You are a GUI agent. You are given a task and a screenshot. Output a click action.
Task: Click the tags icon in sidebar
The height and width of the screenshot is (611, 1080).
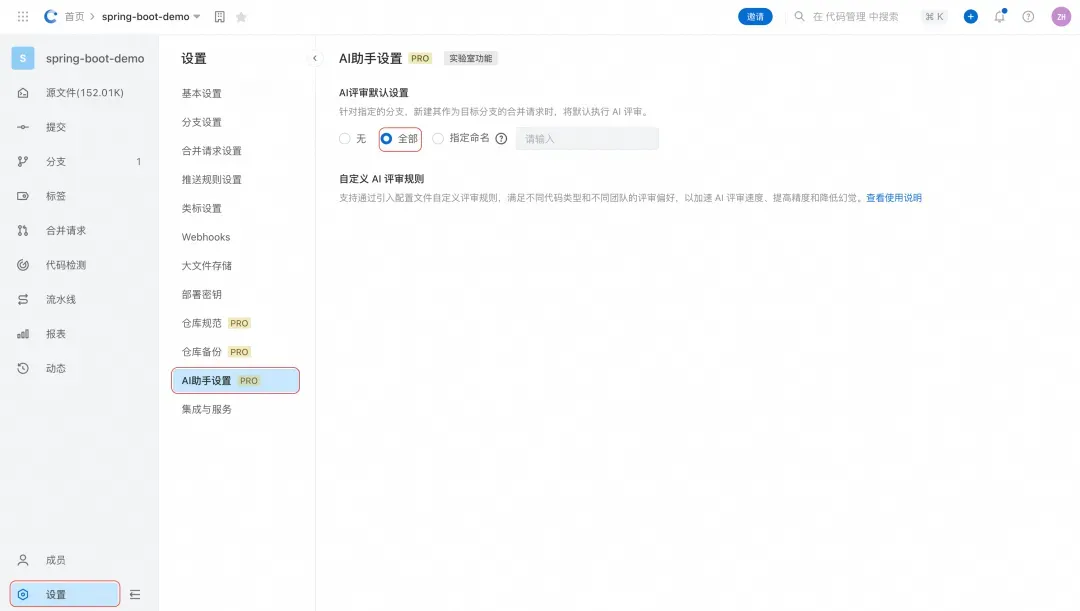click(x=23, y=196)
